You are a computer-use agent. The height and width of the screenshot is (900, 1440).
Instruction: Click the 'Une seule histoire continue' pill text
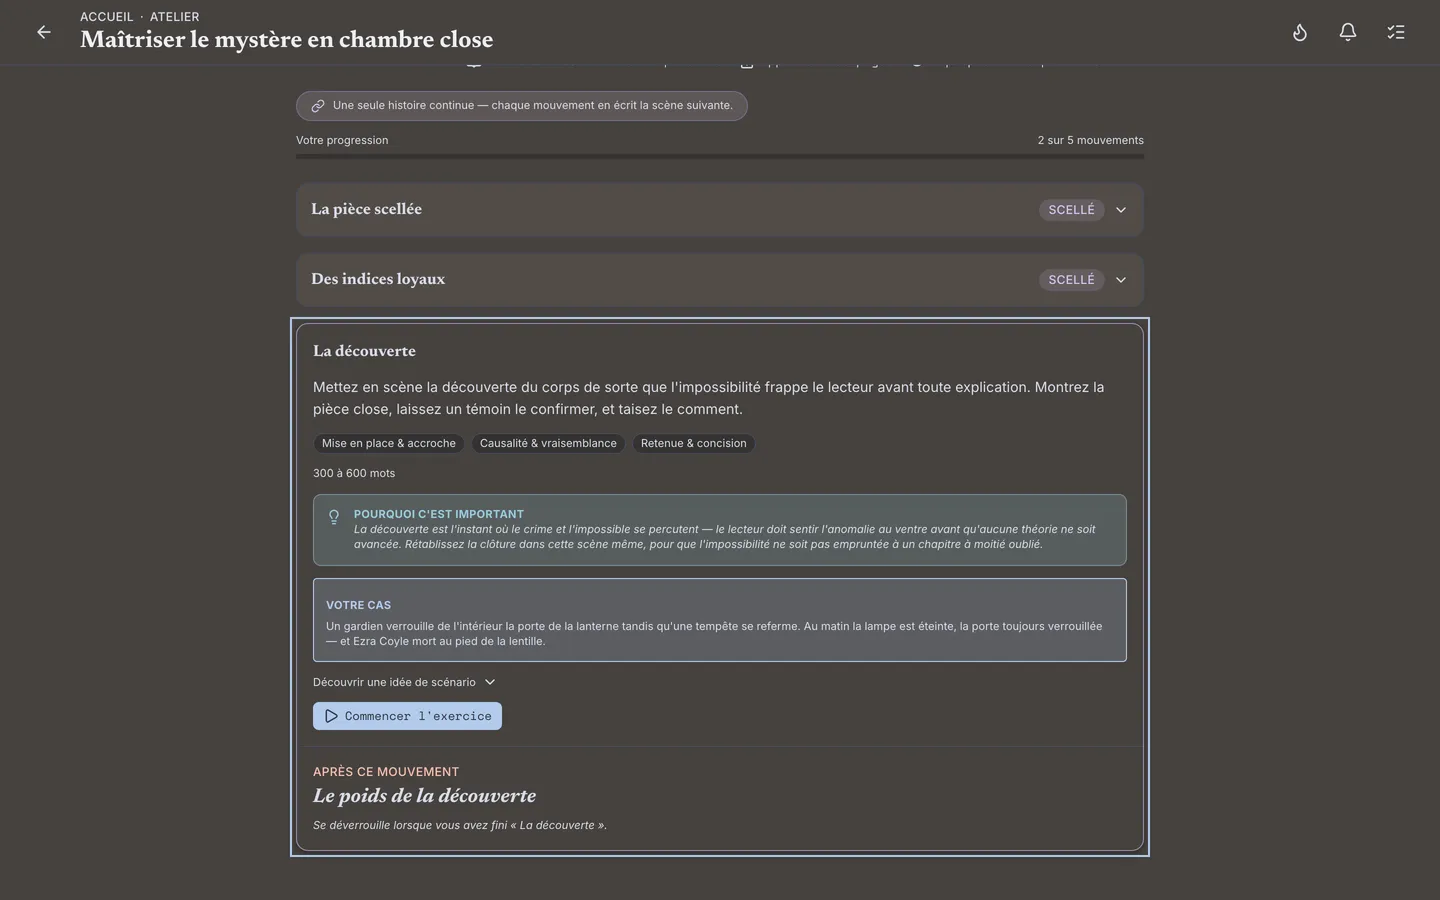[x=533, y=105]
